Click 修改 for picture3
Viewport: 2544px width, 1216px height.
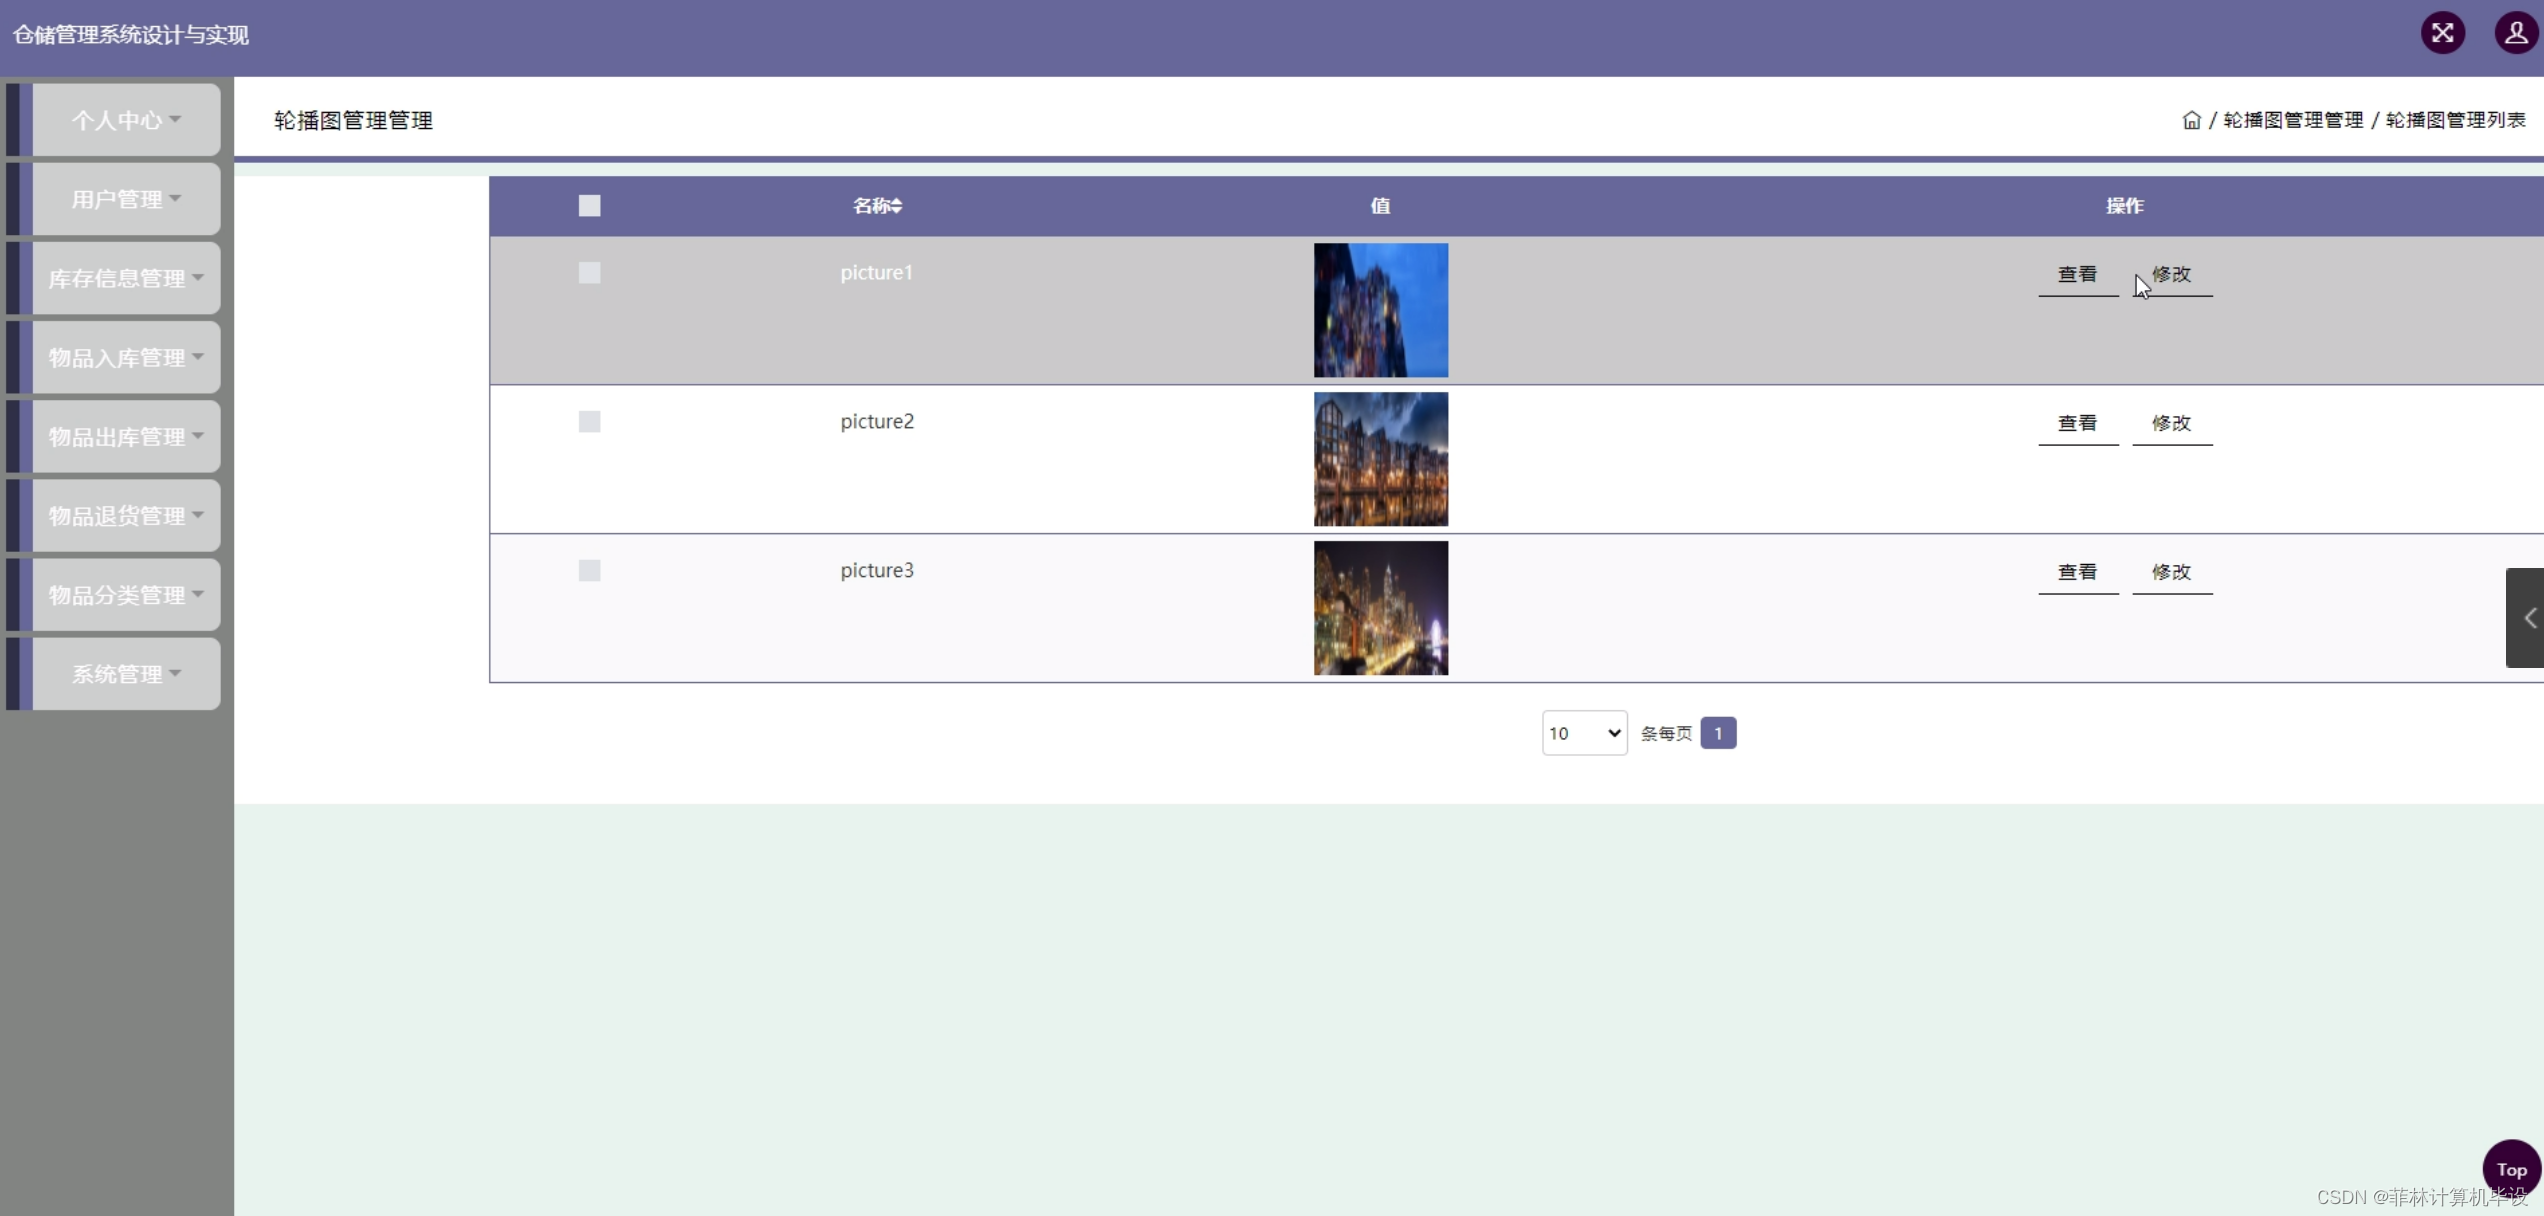[2171, 572]
